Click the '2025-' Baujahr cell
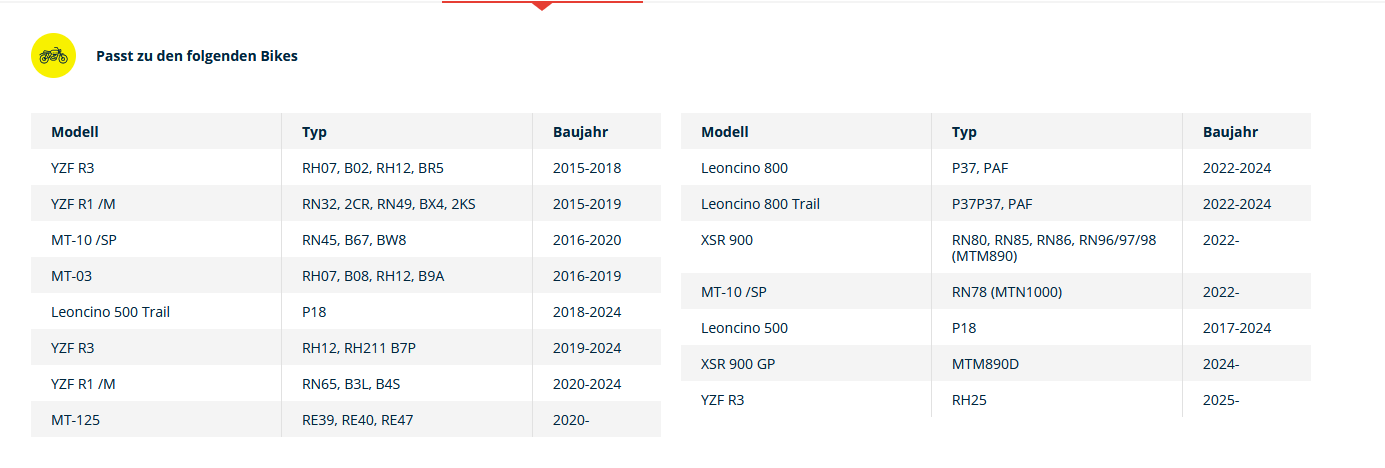 point(1221,400)
